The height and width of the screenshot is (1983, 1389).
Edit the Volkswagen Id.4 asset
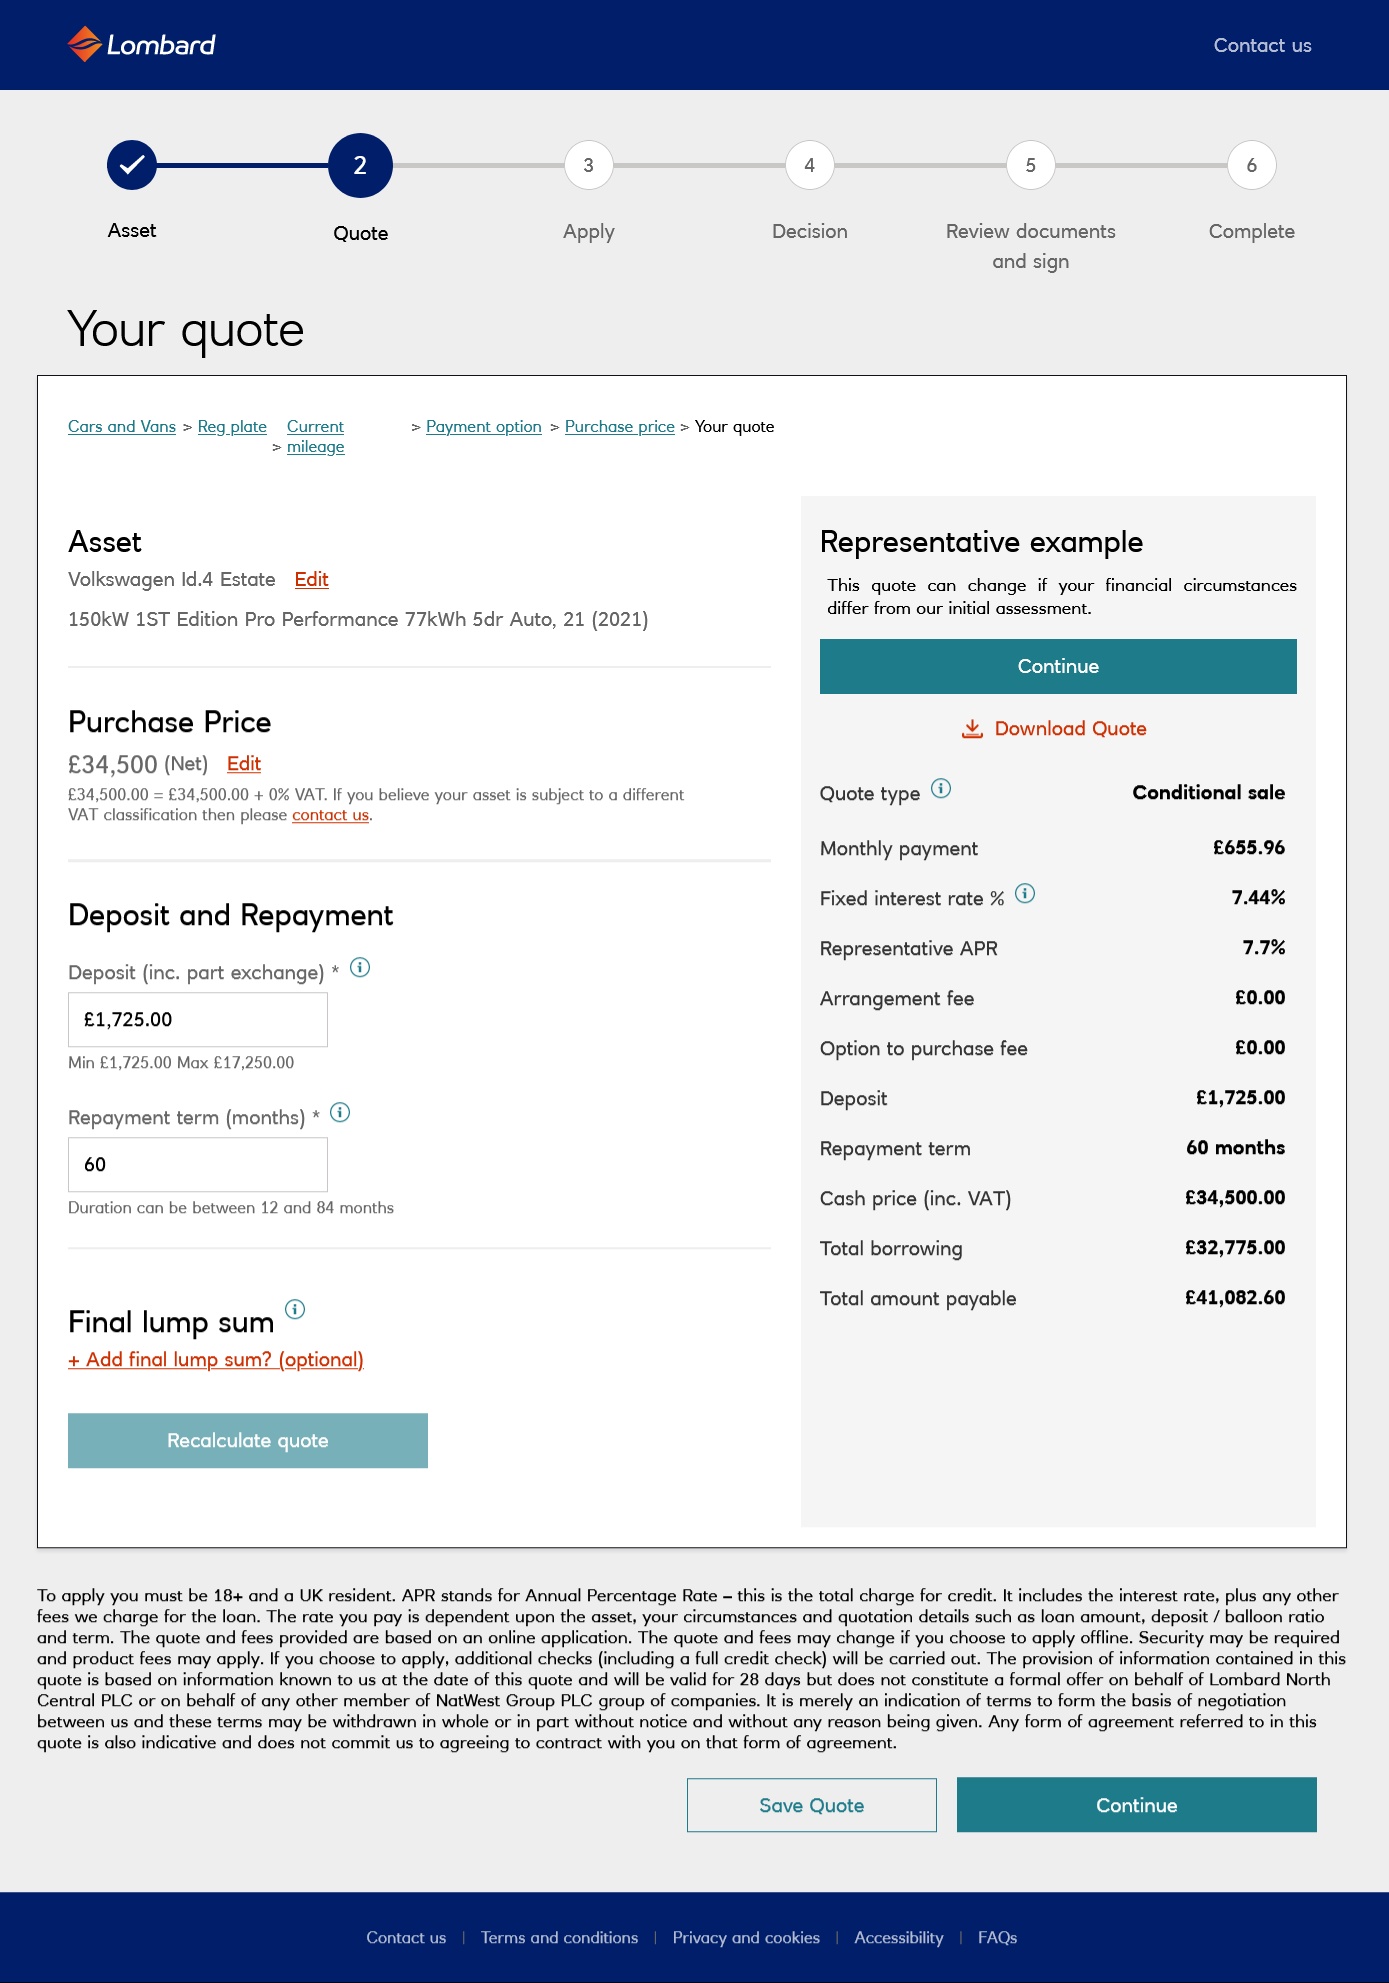(311, 580)
